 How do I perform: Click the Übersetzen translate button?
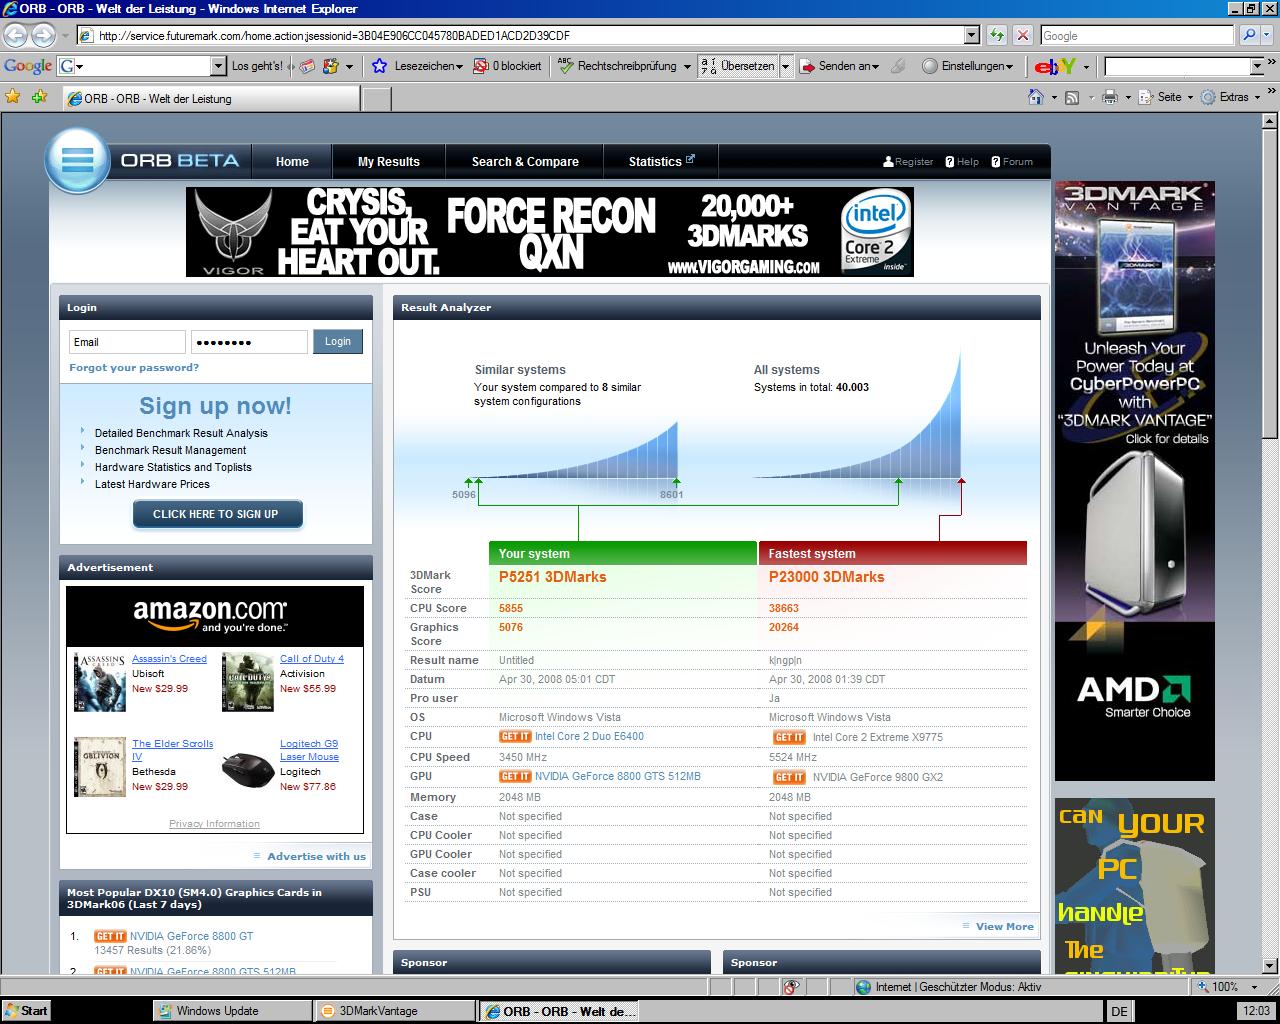click(x=736, y=66)
